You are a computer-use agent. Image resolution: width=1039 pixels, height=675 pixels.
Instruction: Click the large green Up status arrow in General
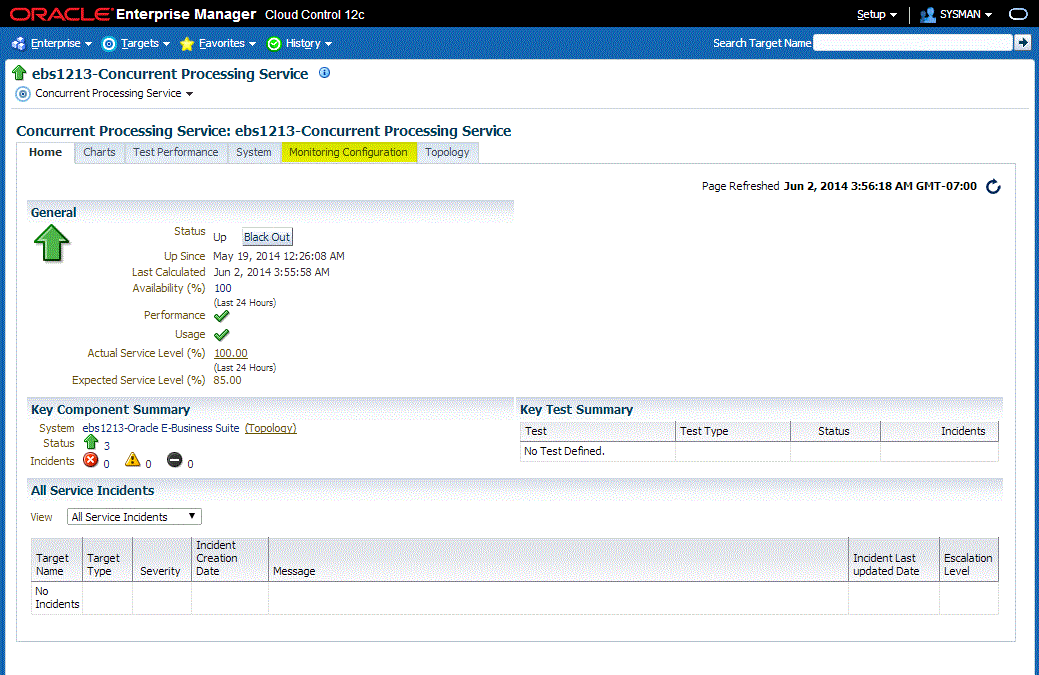(x=52, y=243)
